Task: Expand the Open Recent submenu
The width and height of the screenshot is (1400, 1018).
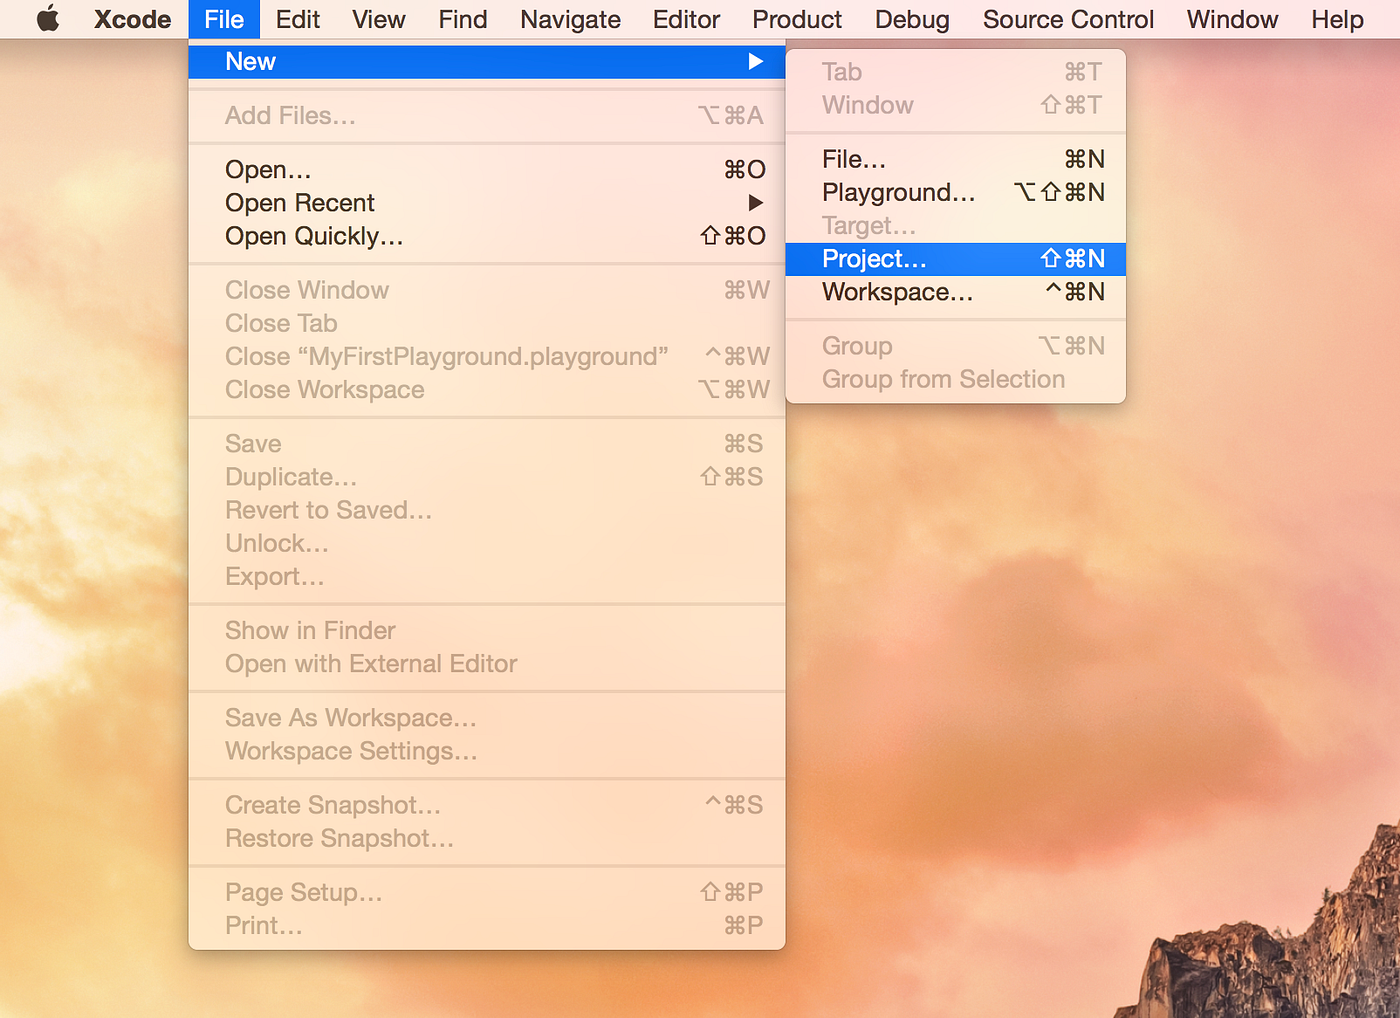Action: (487, 203)
